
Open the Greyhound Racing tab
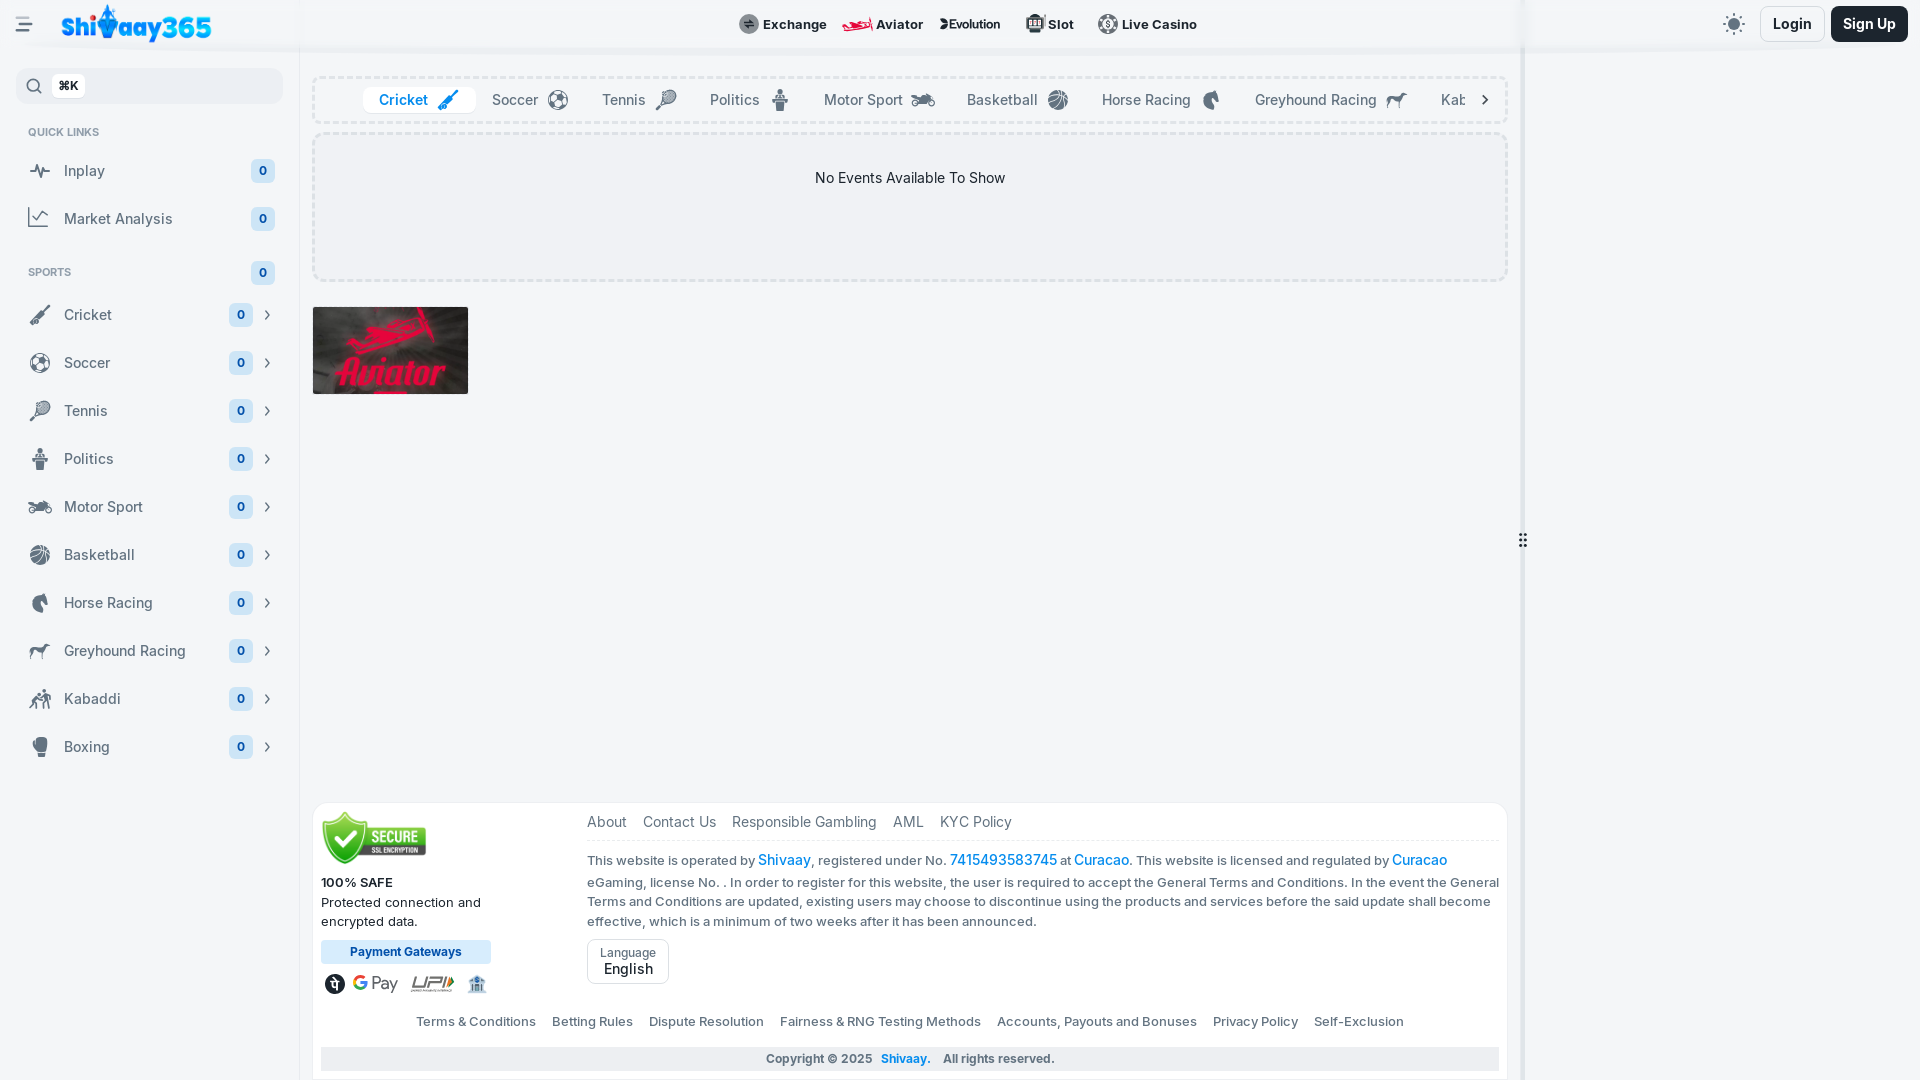click(x=1330, y=100)
